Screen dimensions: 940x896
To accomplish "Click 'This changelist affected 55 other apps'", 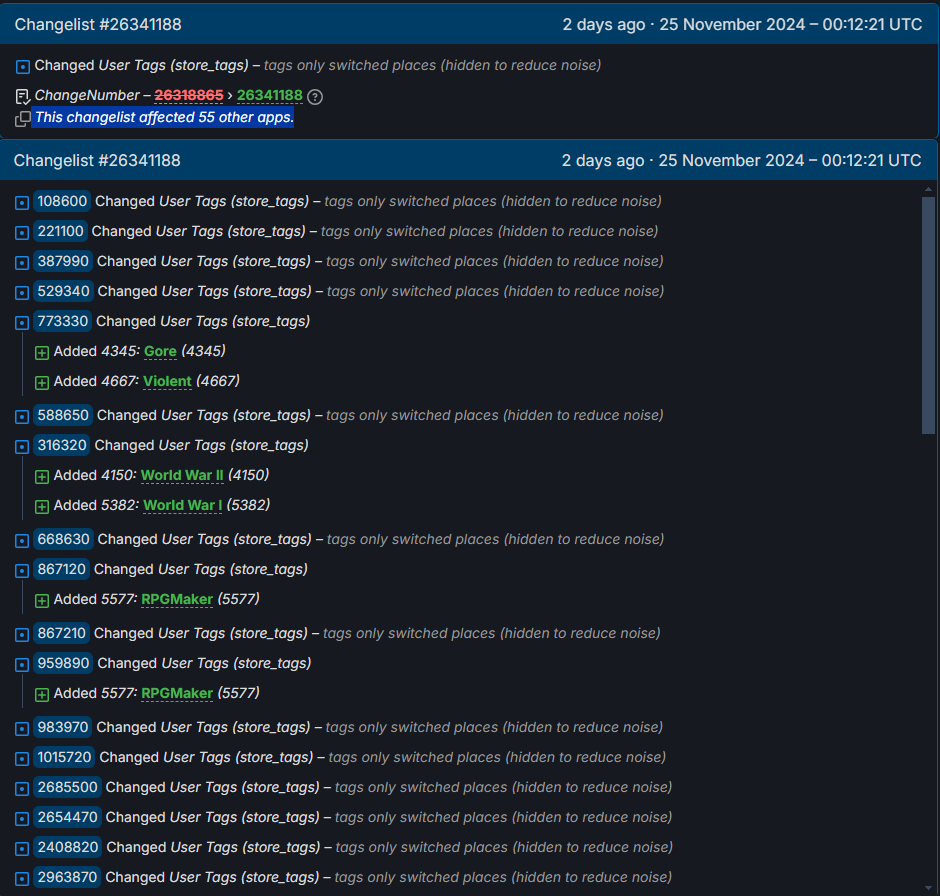I will click(x=164, y=117).
